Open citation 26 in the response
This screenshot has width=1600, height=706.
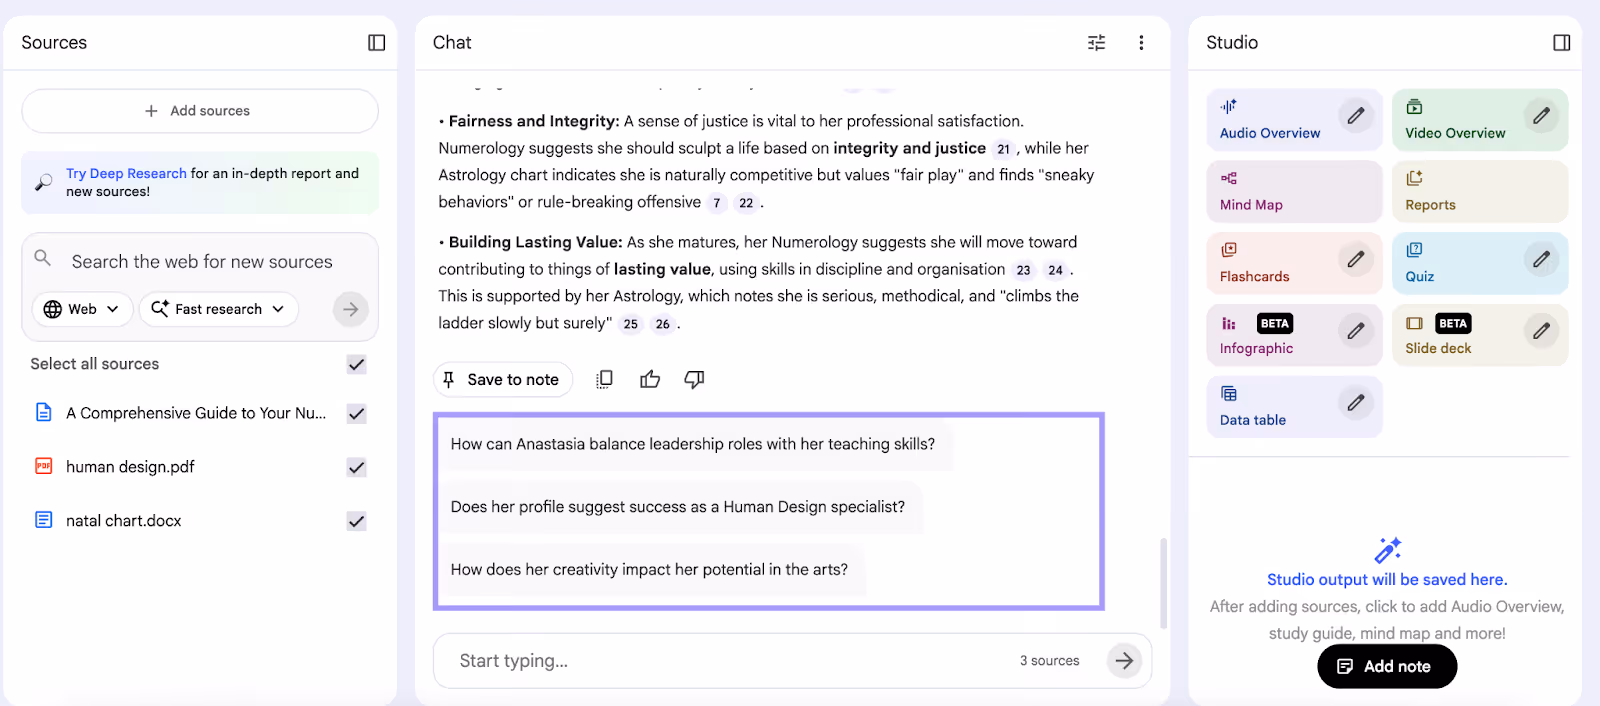662,324
